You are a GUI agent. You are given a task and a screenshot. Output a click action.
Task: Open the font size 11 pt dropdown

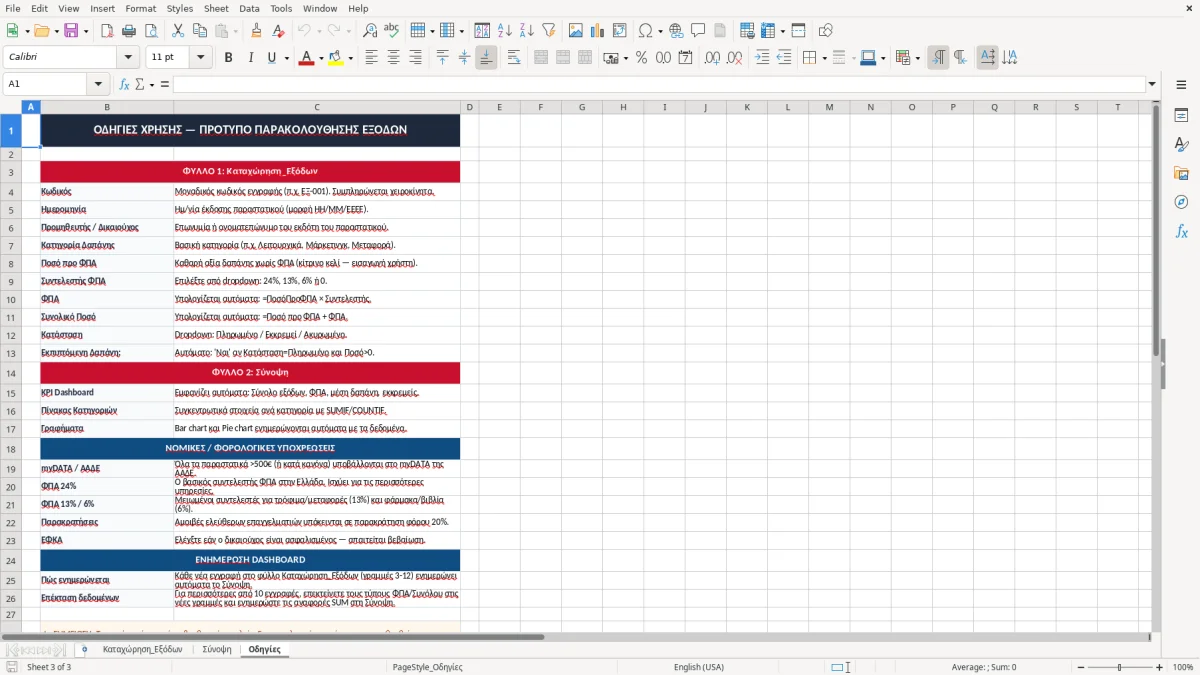(201, 58)
